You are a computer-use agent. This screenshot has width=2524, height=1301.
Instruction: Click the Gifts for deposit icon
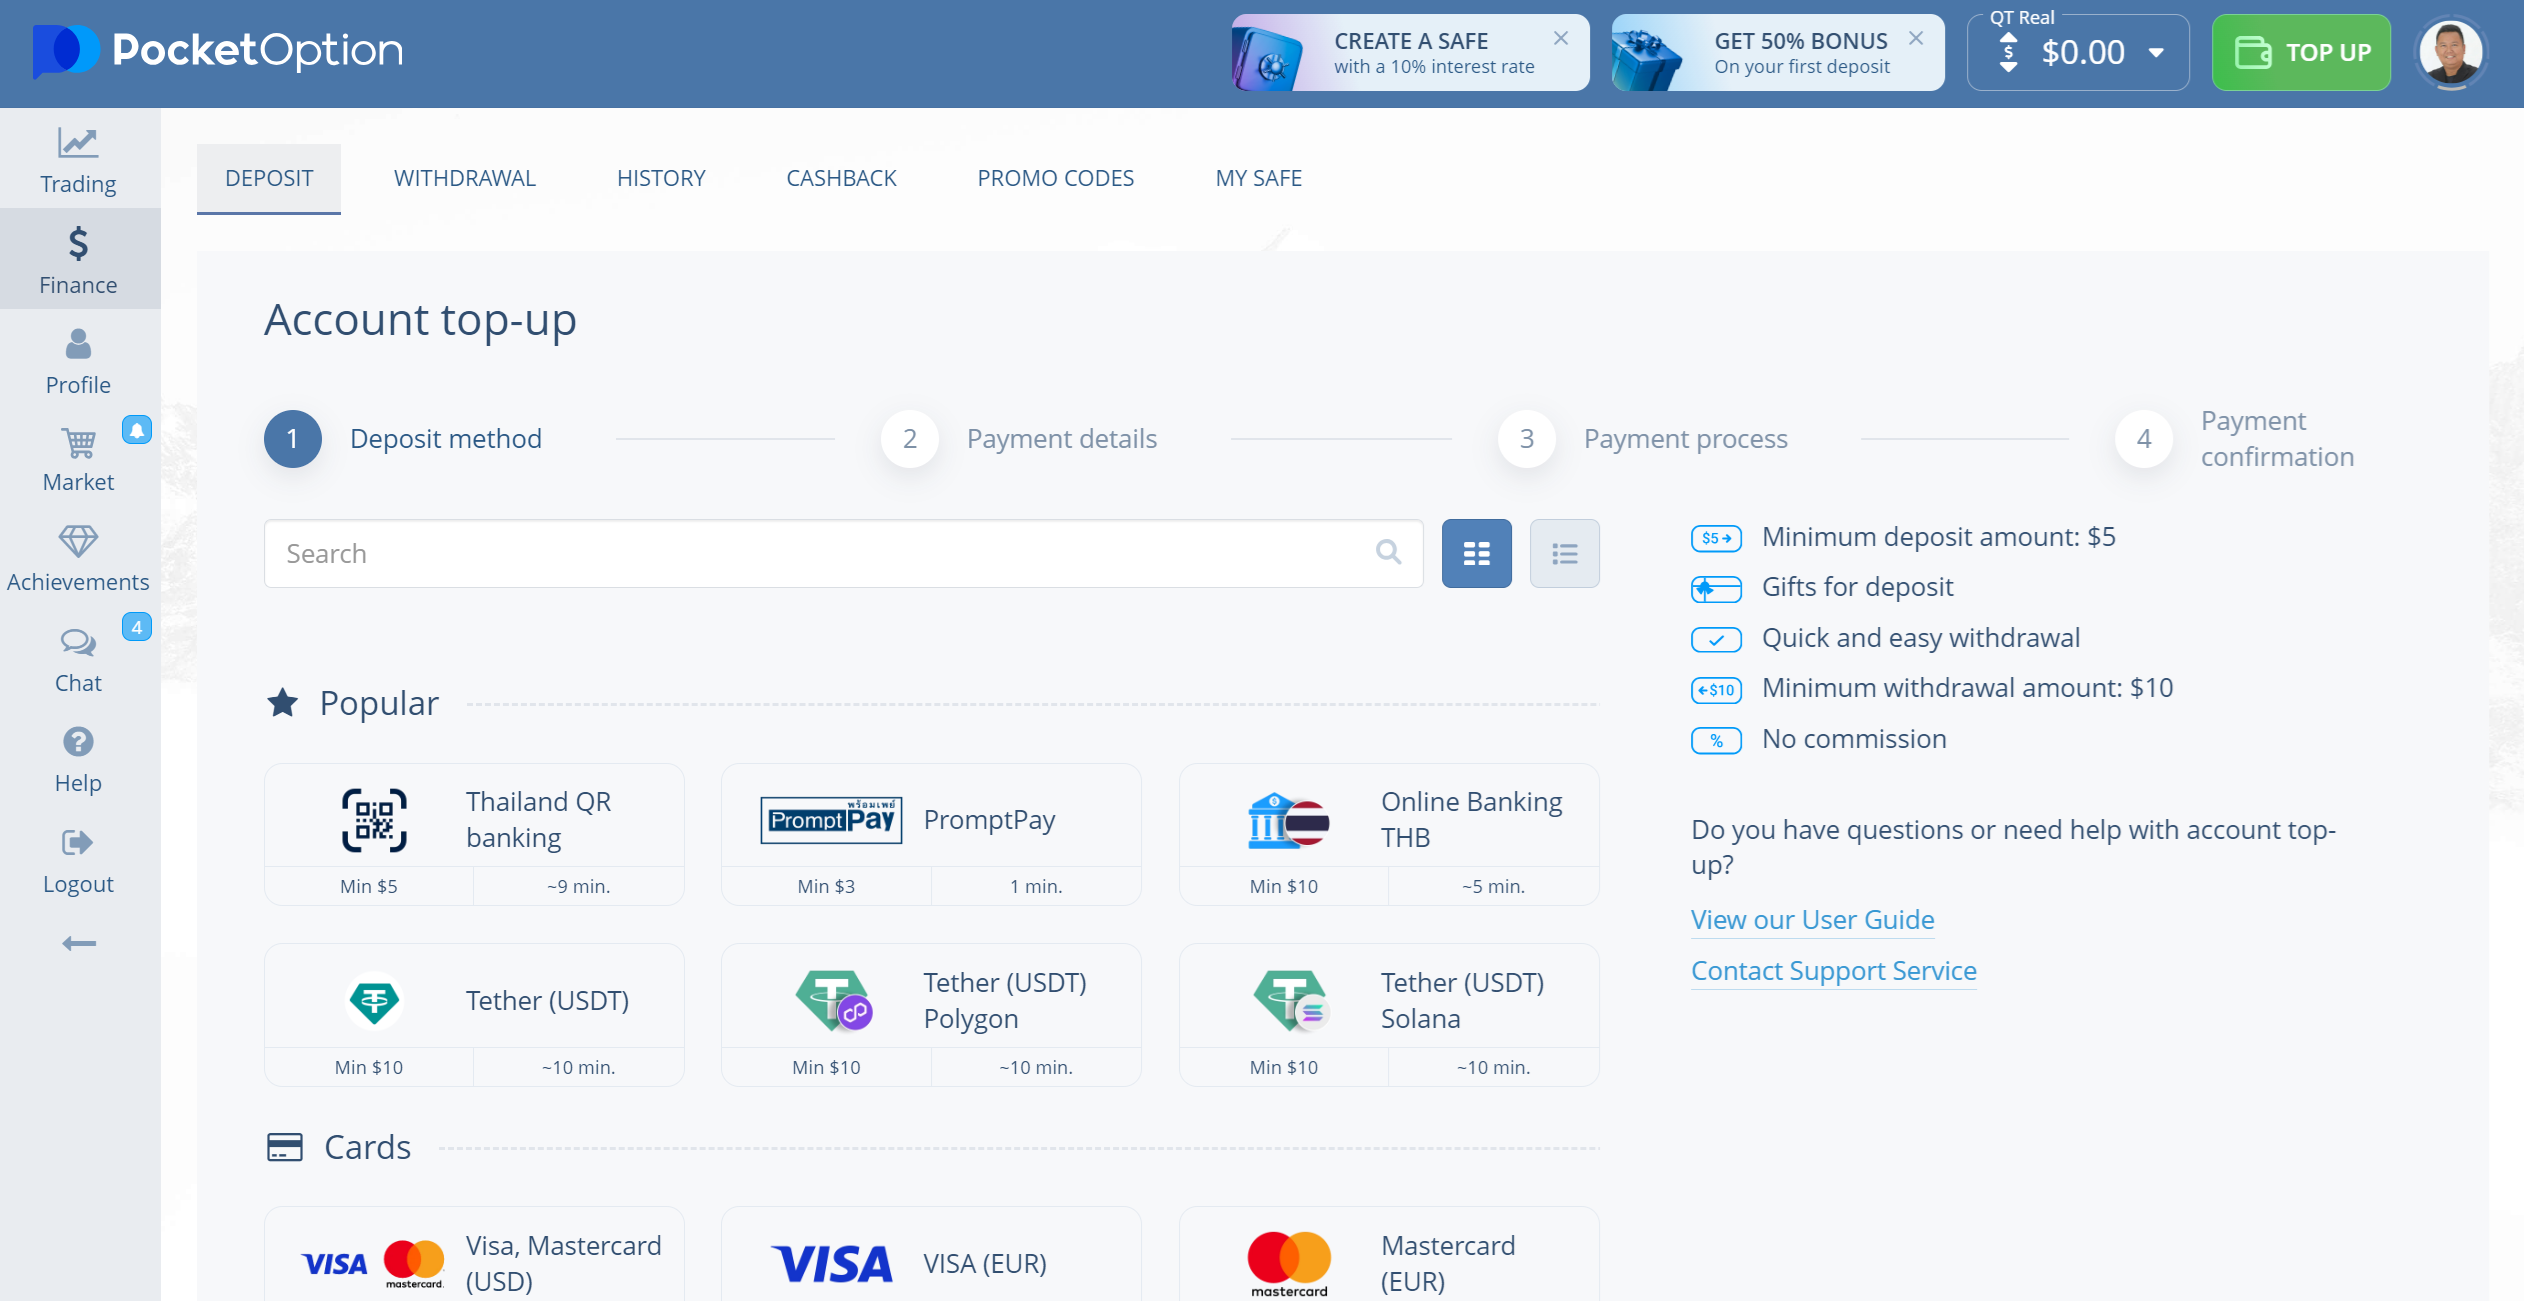pos(1716,589)
